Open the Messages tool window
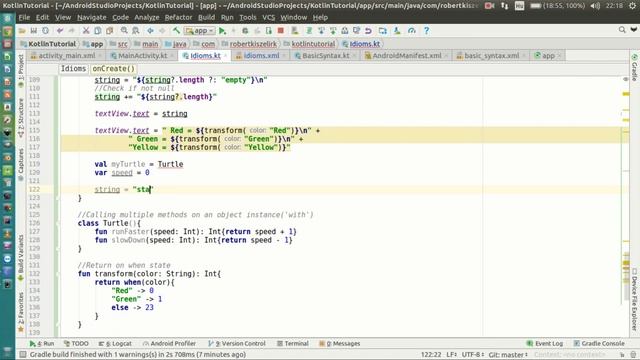The height and width of the screenshot is (360, 640). tap(340, 344)
